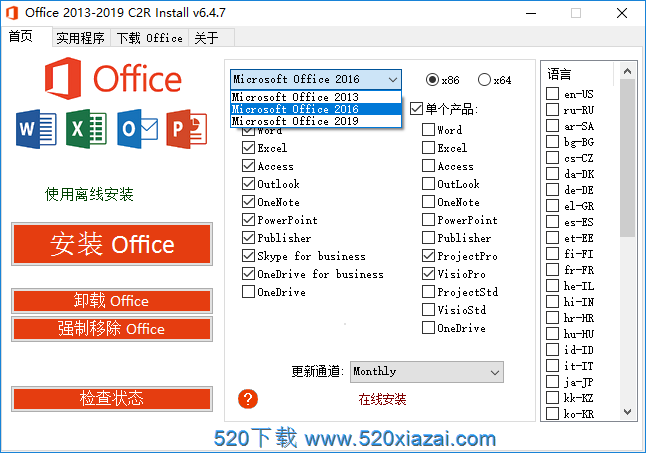Open help via the red question mark icon

click(x=248, y=399)
